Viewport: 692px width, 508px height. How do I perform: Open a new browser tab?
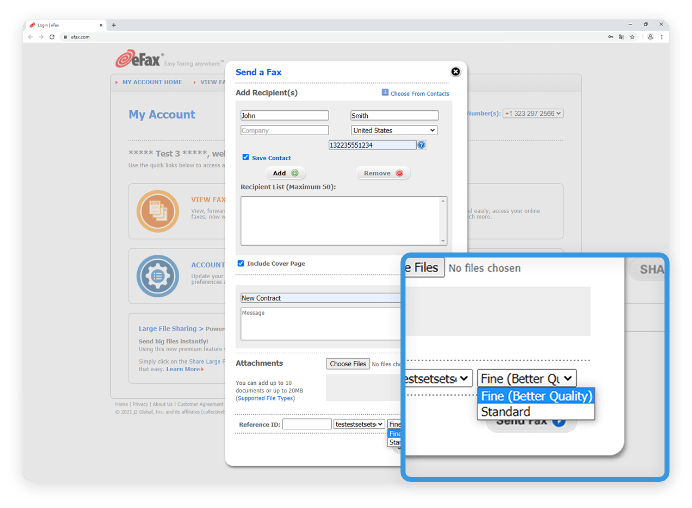pyautogui.click(x=114, y=24)
